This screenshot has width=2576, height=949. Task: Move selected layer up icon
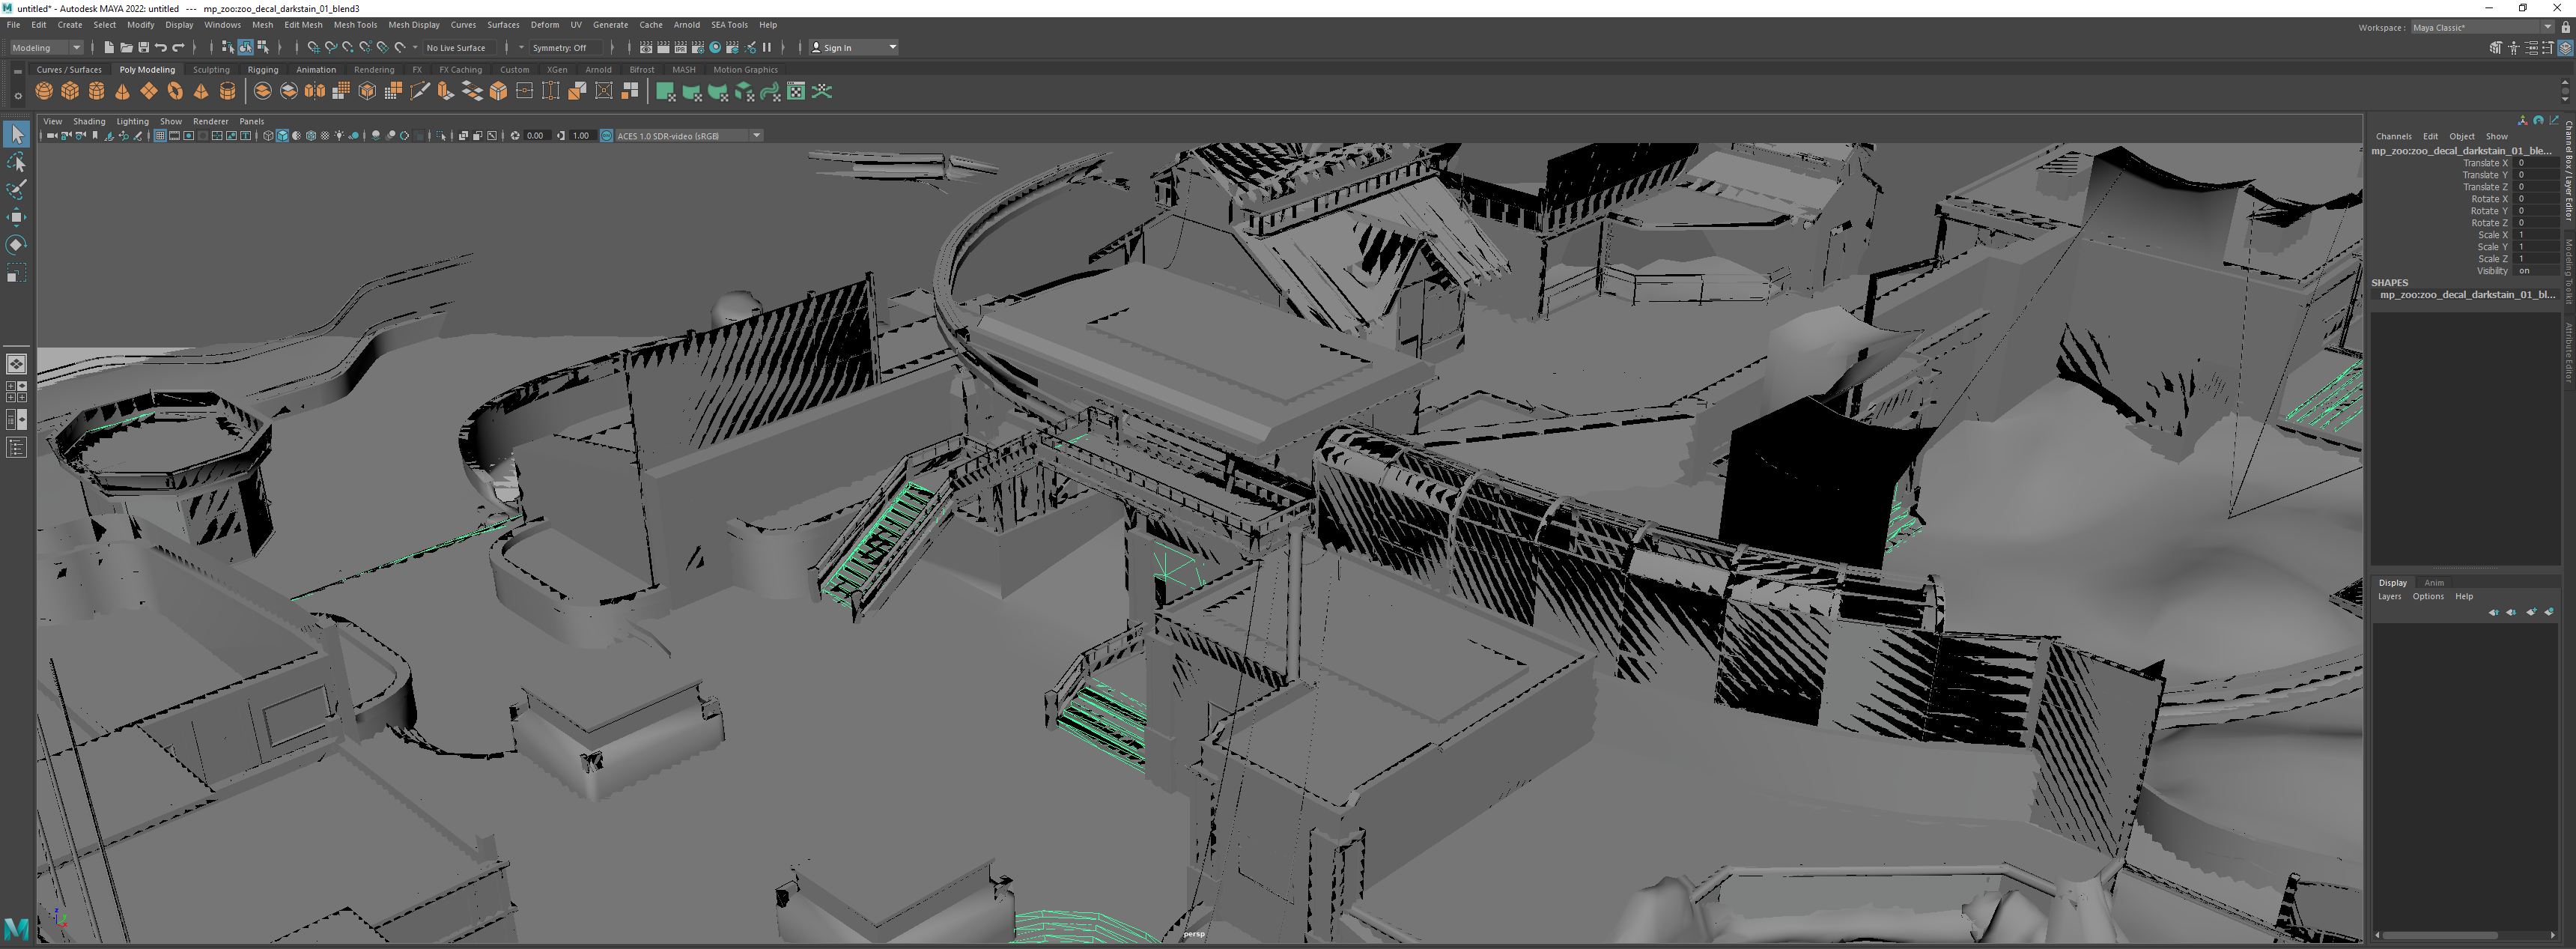(x=2493, y=612)
